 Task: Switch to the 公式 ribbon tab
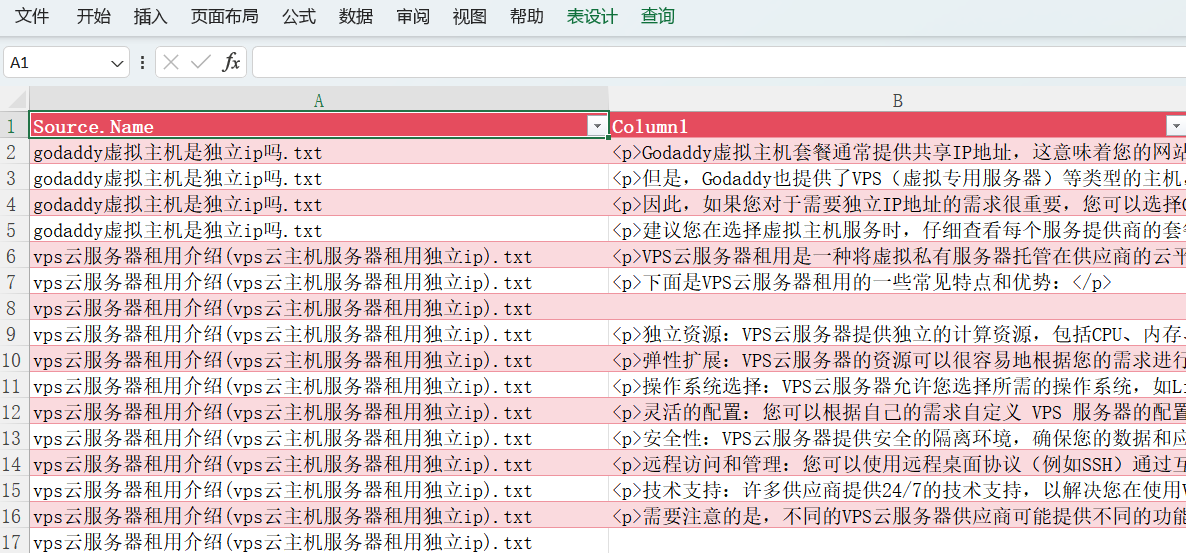(298, 16)
